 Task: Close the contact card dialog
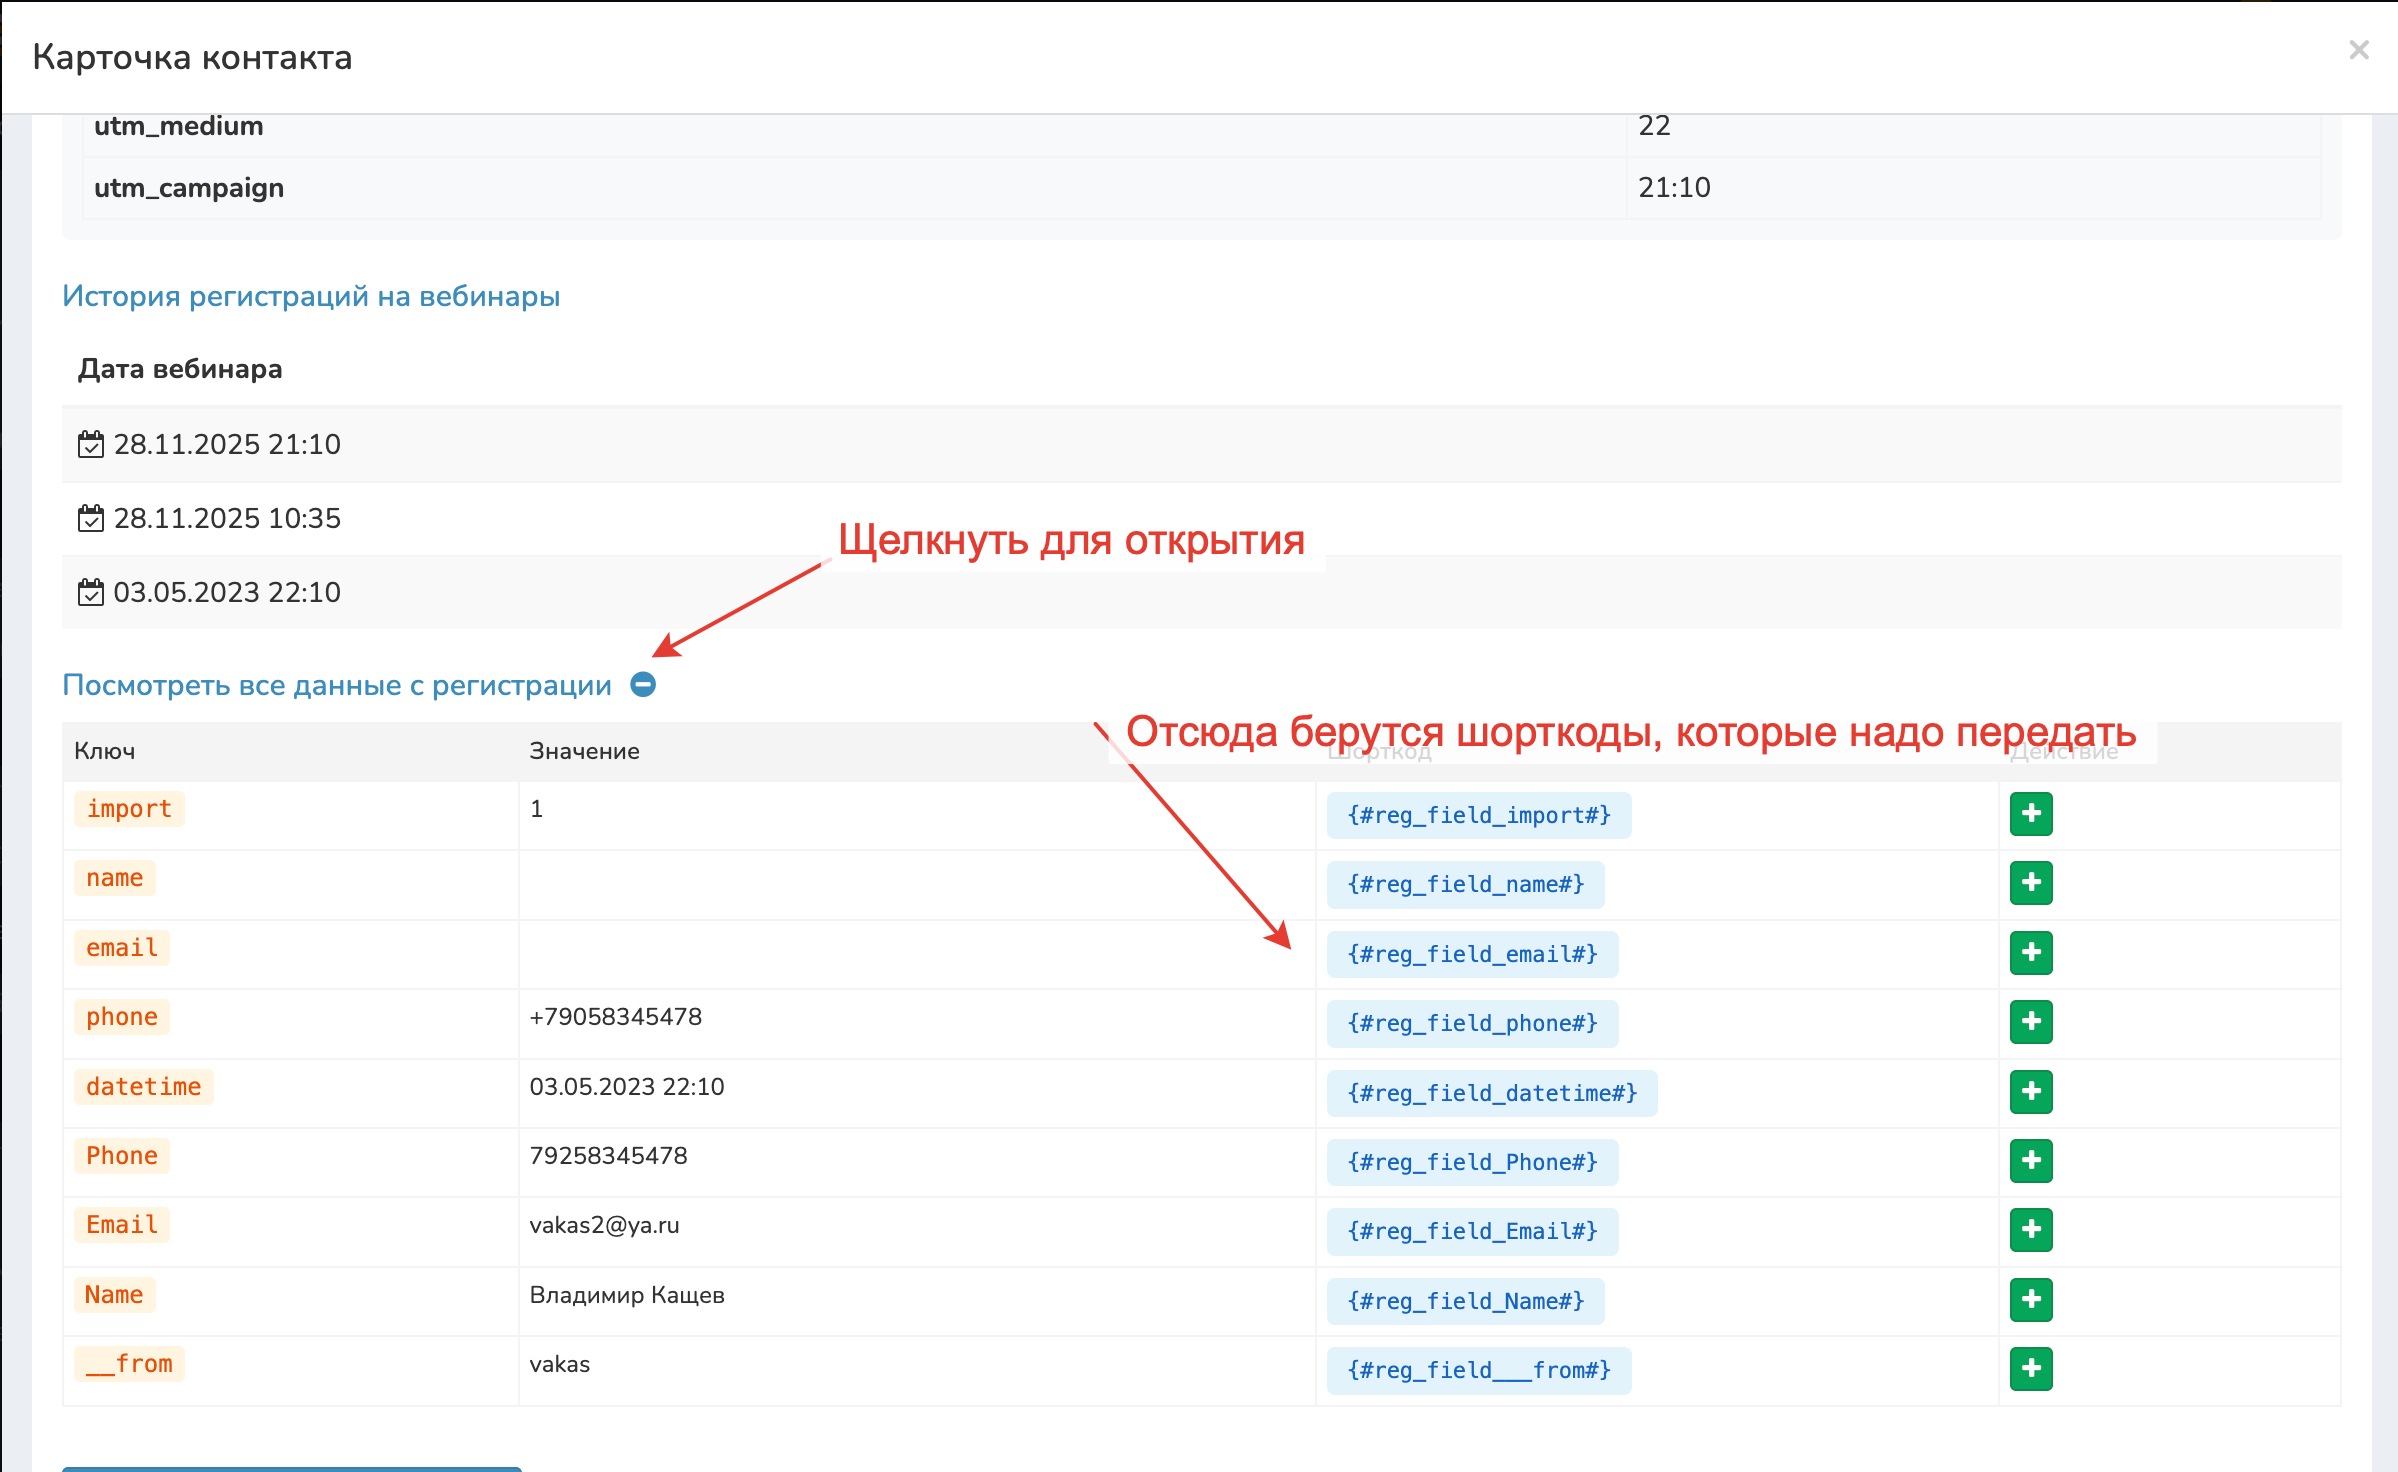point(2358,50)
